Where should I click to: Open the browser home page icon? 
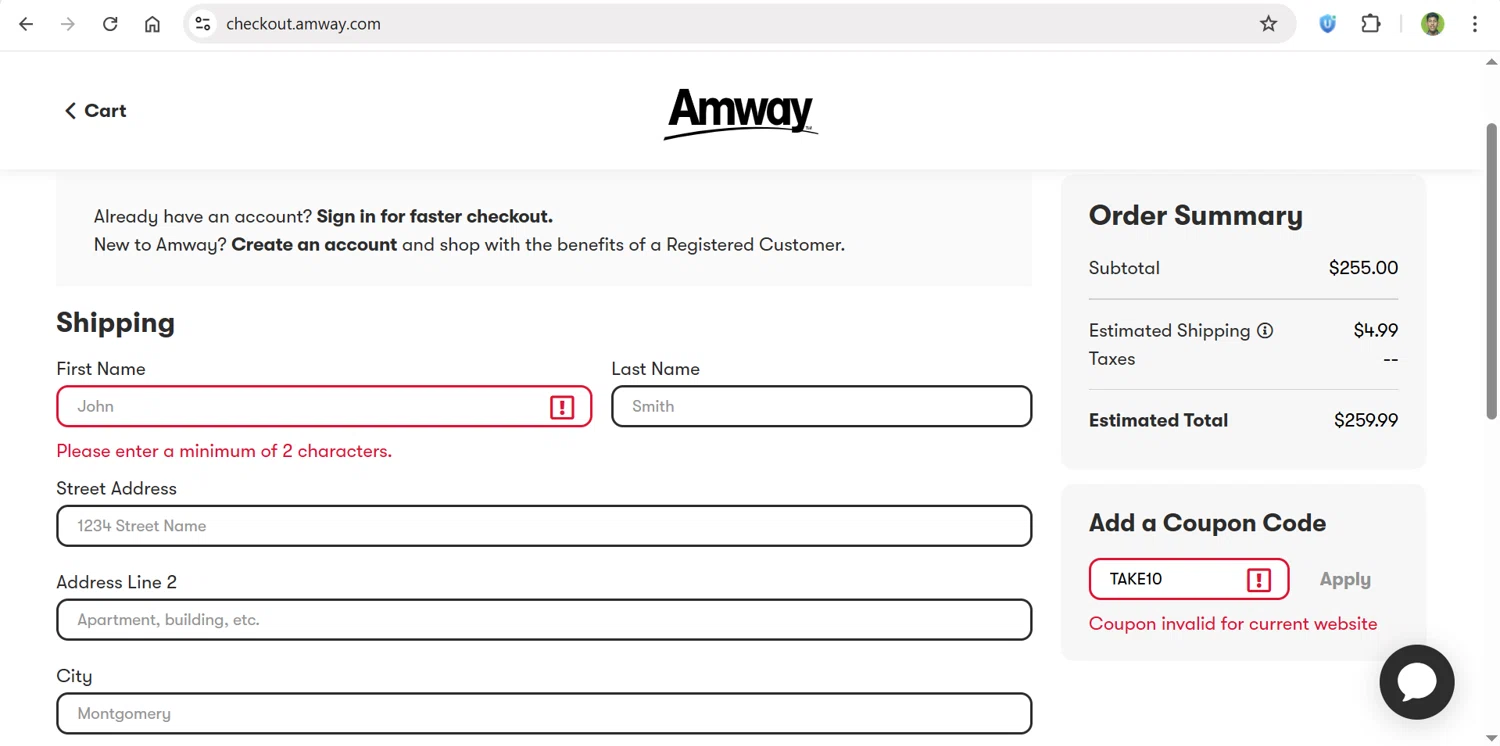coord(152,24)
